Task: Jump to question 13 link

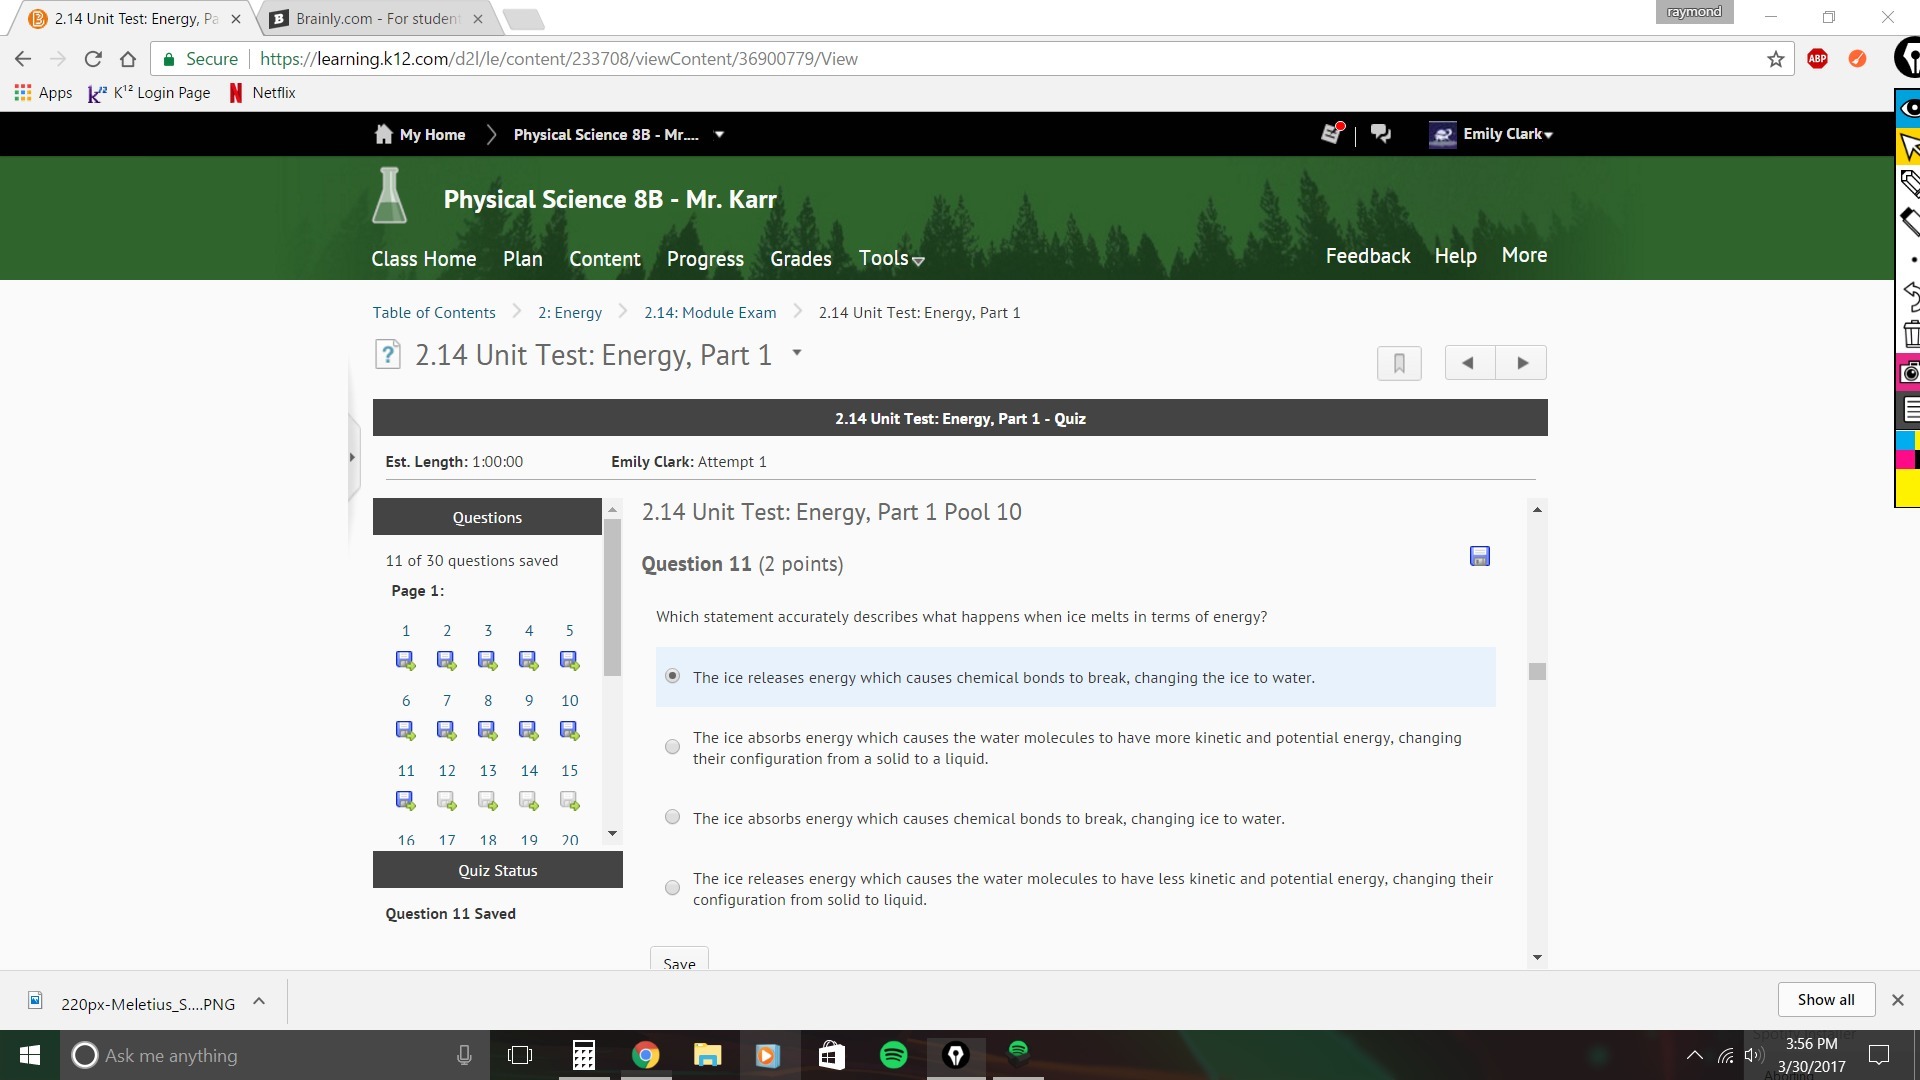Action: (x=488, y=771)
